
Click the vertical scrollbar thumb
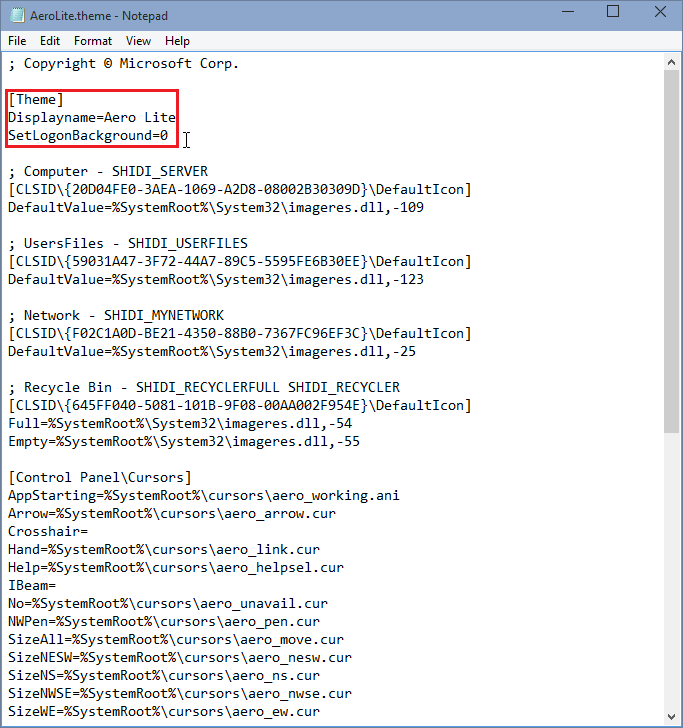pyautogui.click(x=671, y=251)
